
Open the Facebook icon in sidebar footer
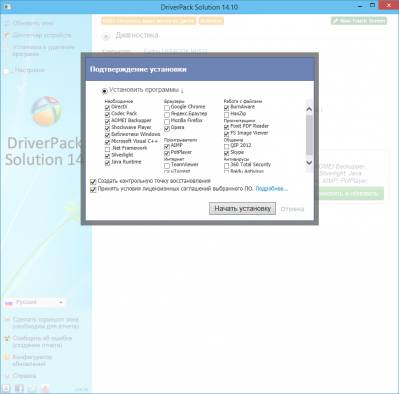coord(19,388)
